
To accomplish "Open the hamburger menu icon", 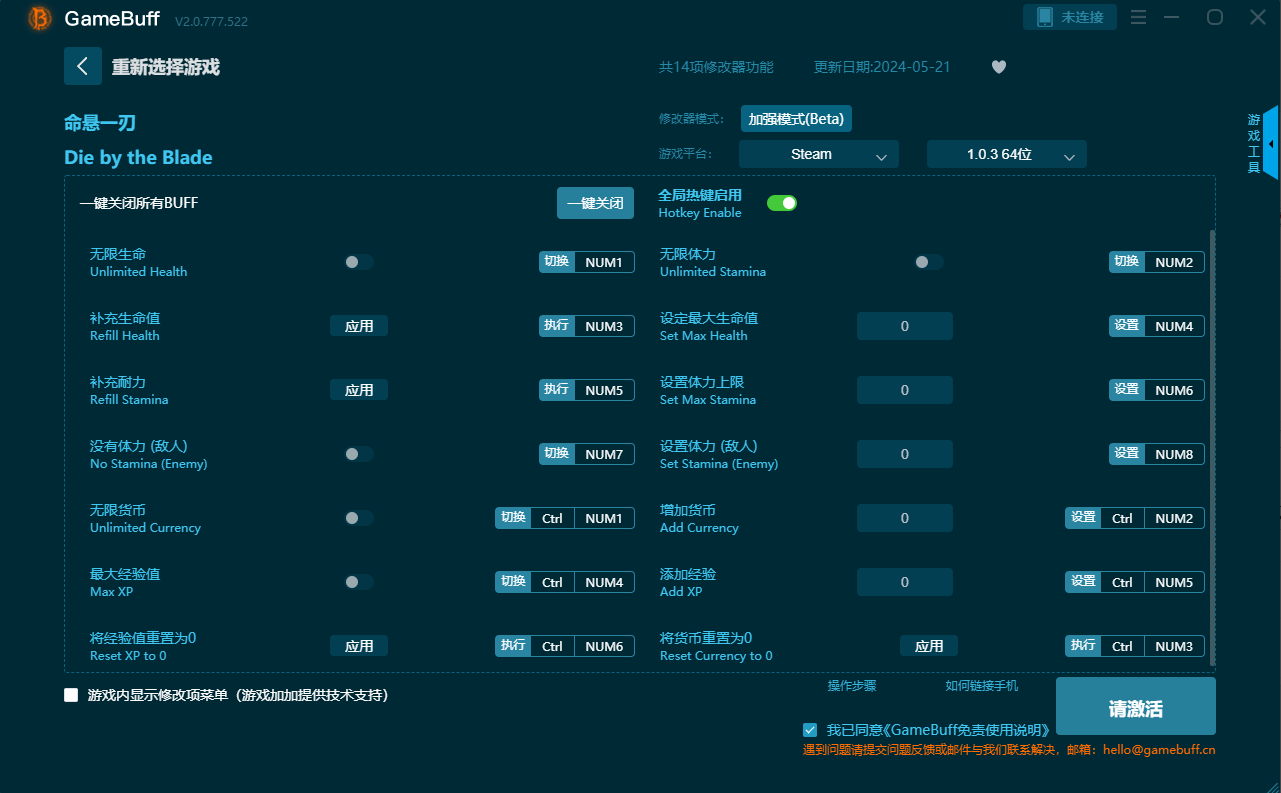I will [1138, 17].
